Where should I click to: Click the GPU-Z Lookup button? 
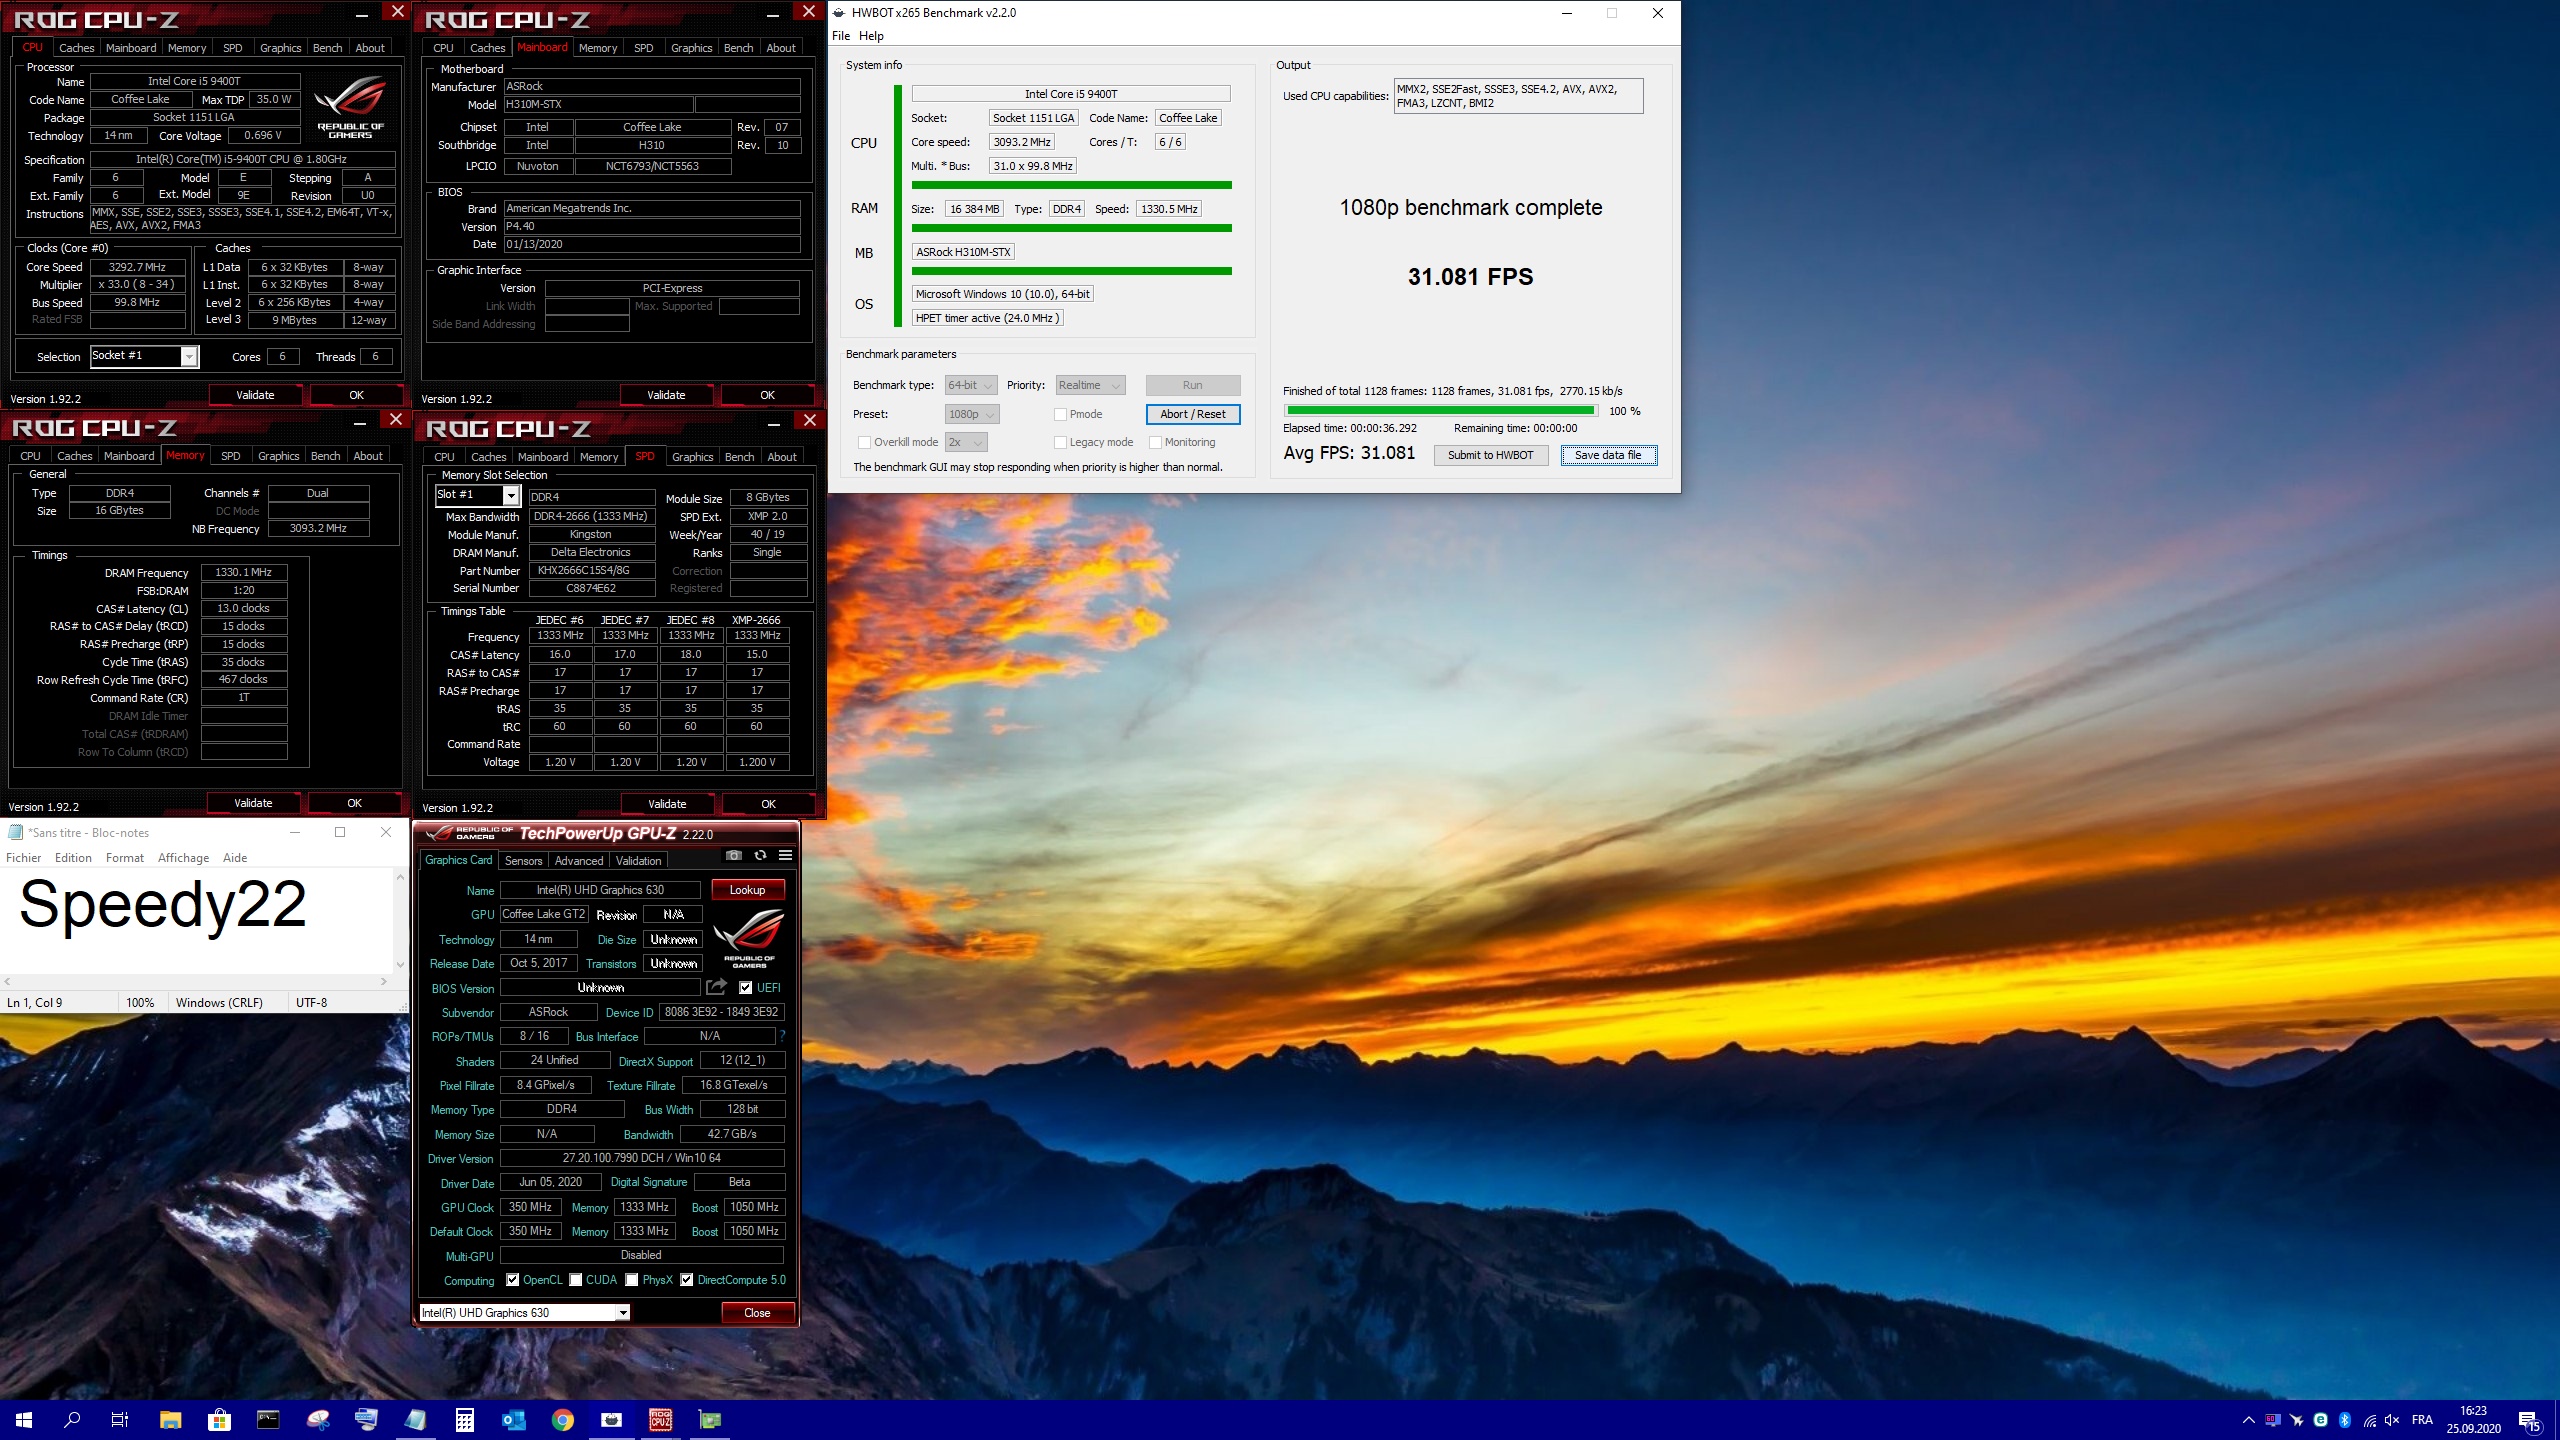747,890
